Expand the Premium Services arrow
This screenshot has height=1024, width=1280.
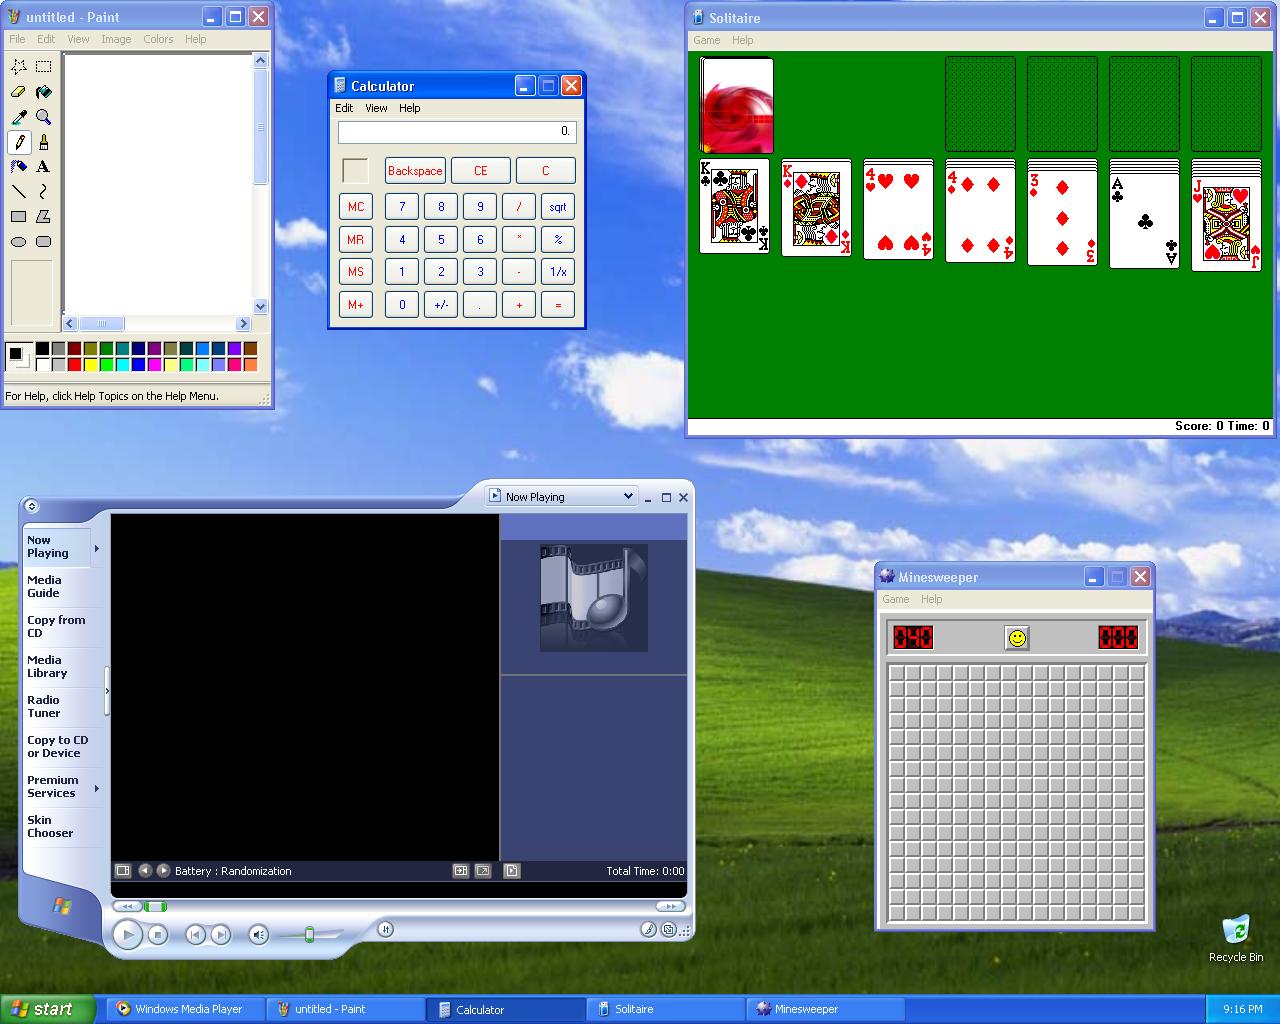(97, 788)
